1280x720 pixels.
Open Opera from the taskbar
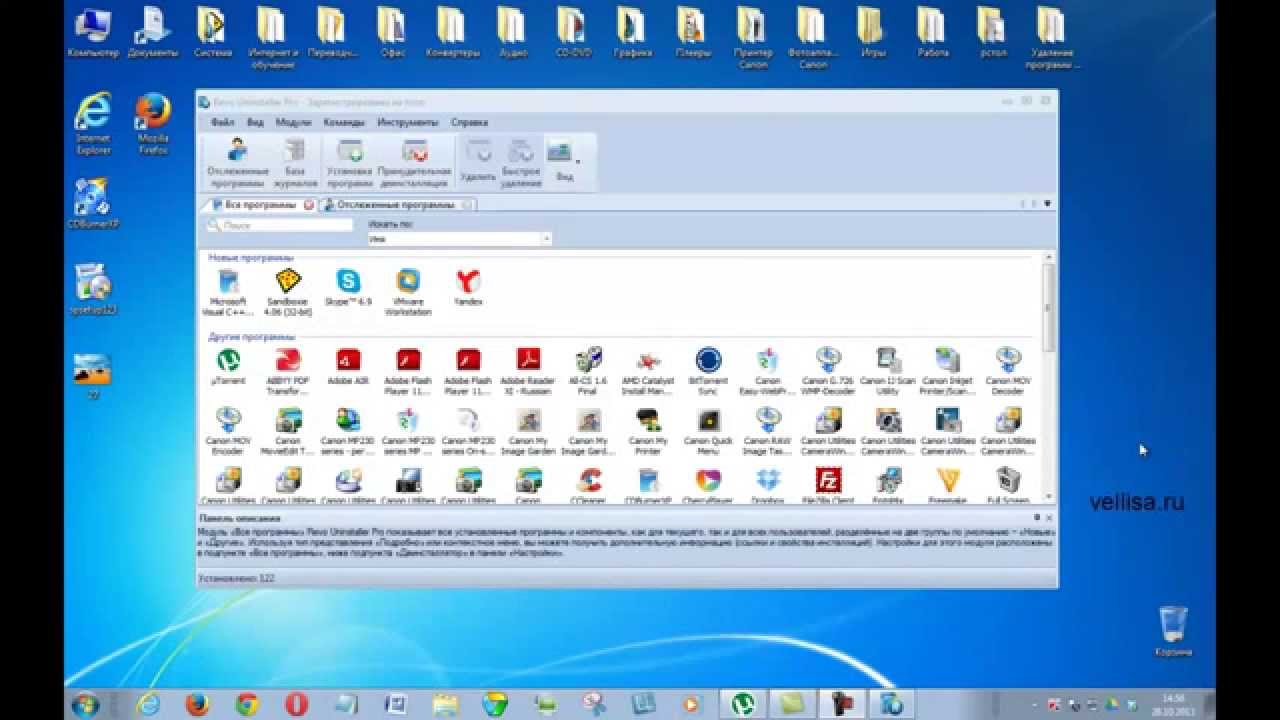[296, 704]
